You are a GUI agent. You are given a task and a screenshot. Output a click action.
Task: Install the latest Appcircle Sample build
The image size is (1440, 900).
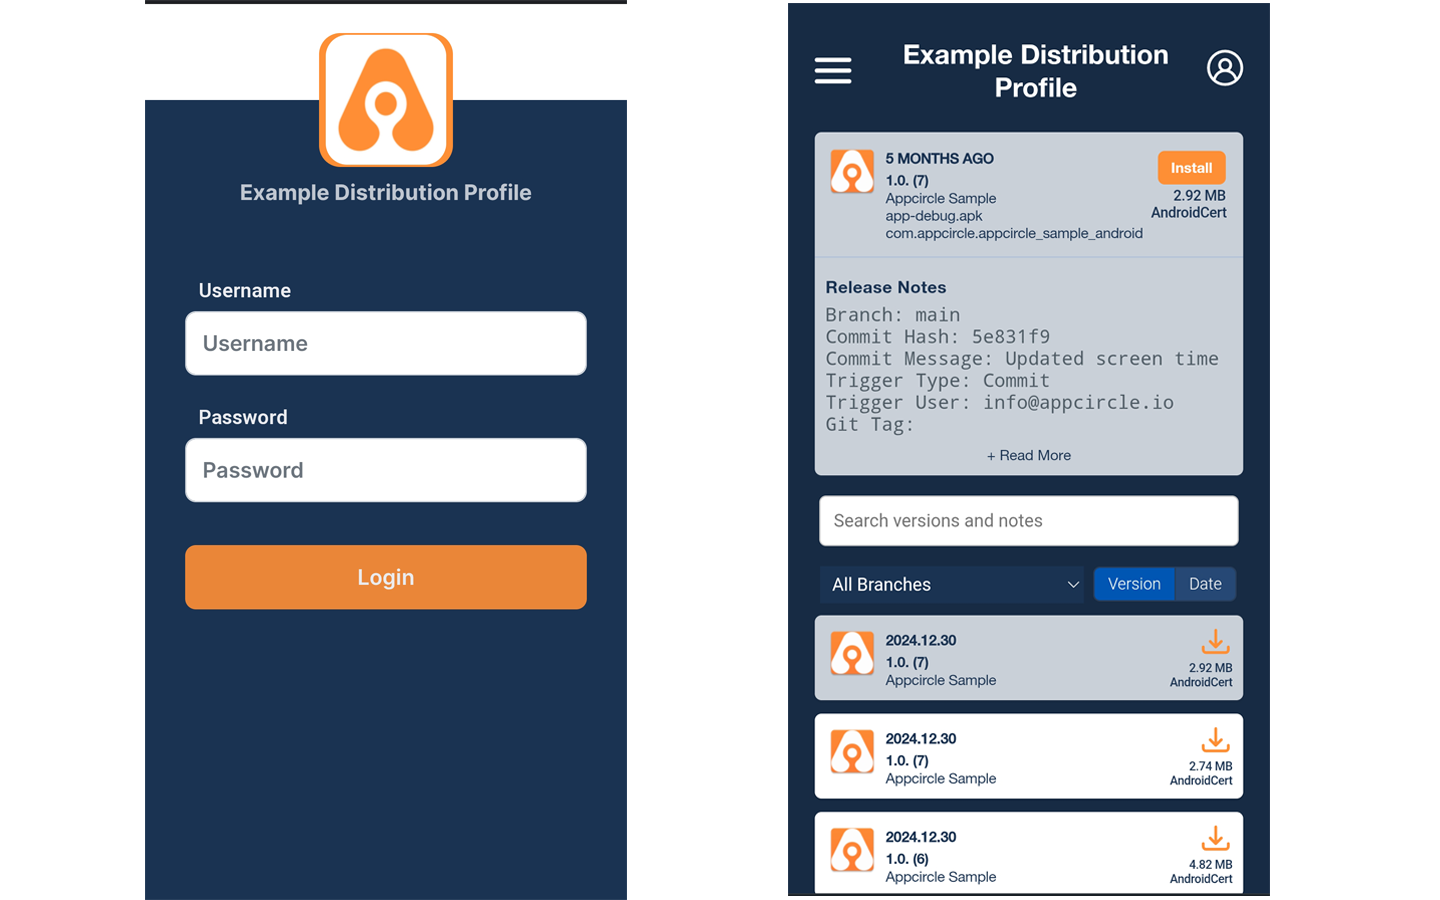[1191, 168]
